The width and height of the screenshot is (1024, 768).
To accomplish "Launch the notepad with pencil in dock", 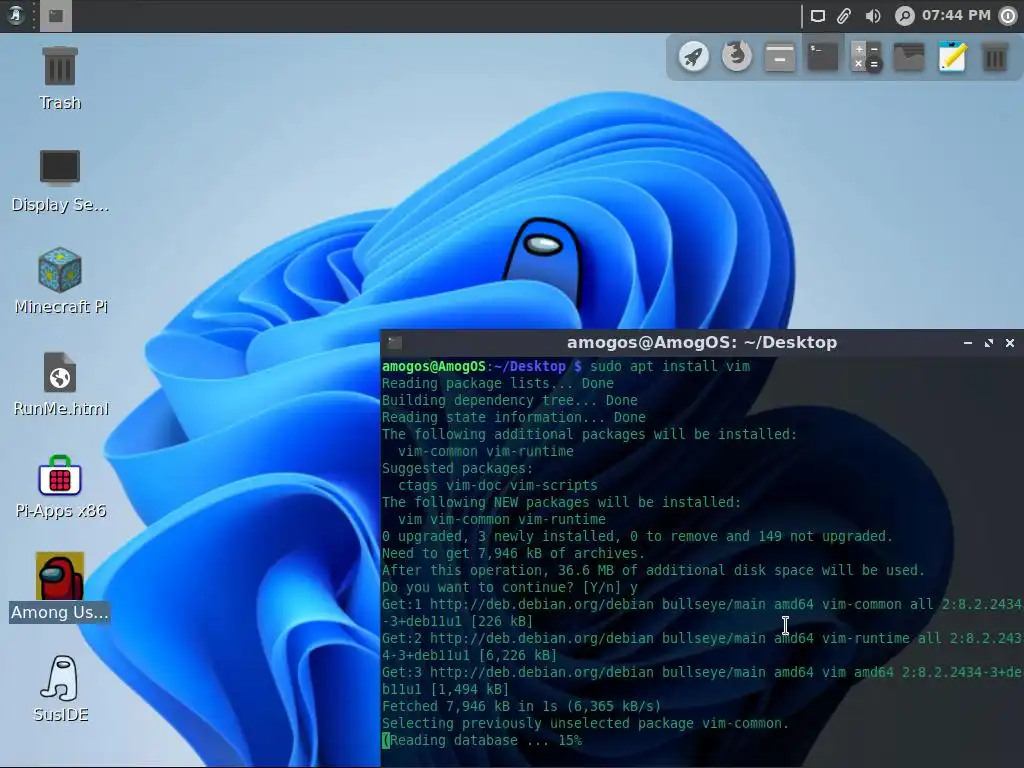I will click(x=952, y=57).
